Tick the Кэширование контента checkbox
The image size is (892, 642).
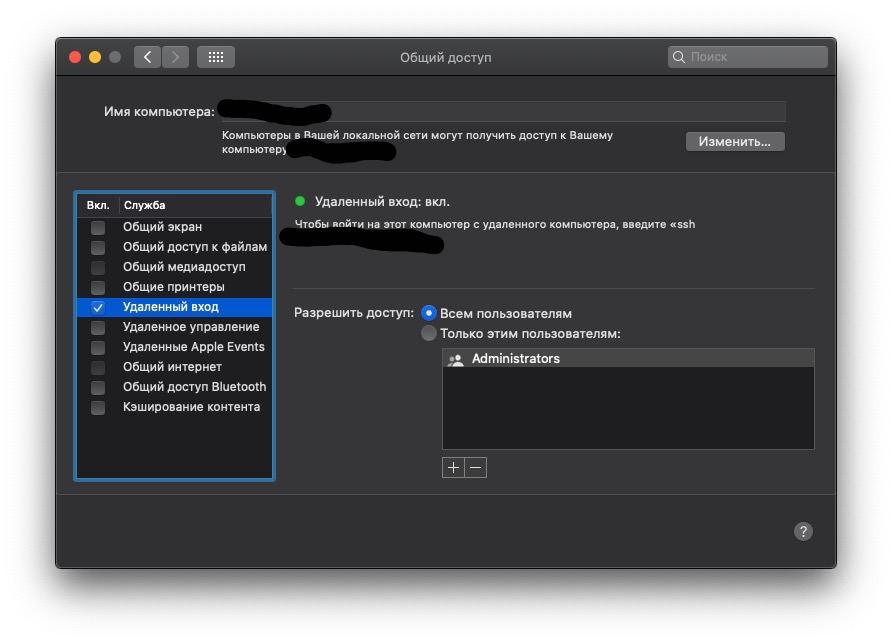coord(98,407)
